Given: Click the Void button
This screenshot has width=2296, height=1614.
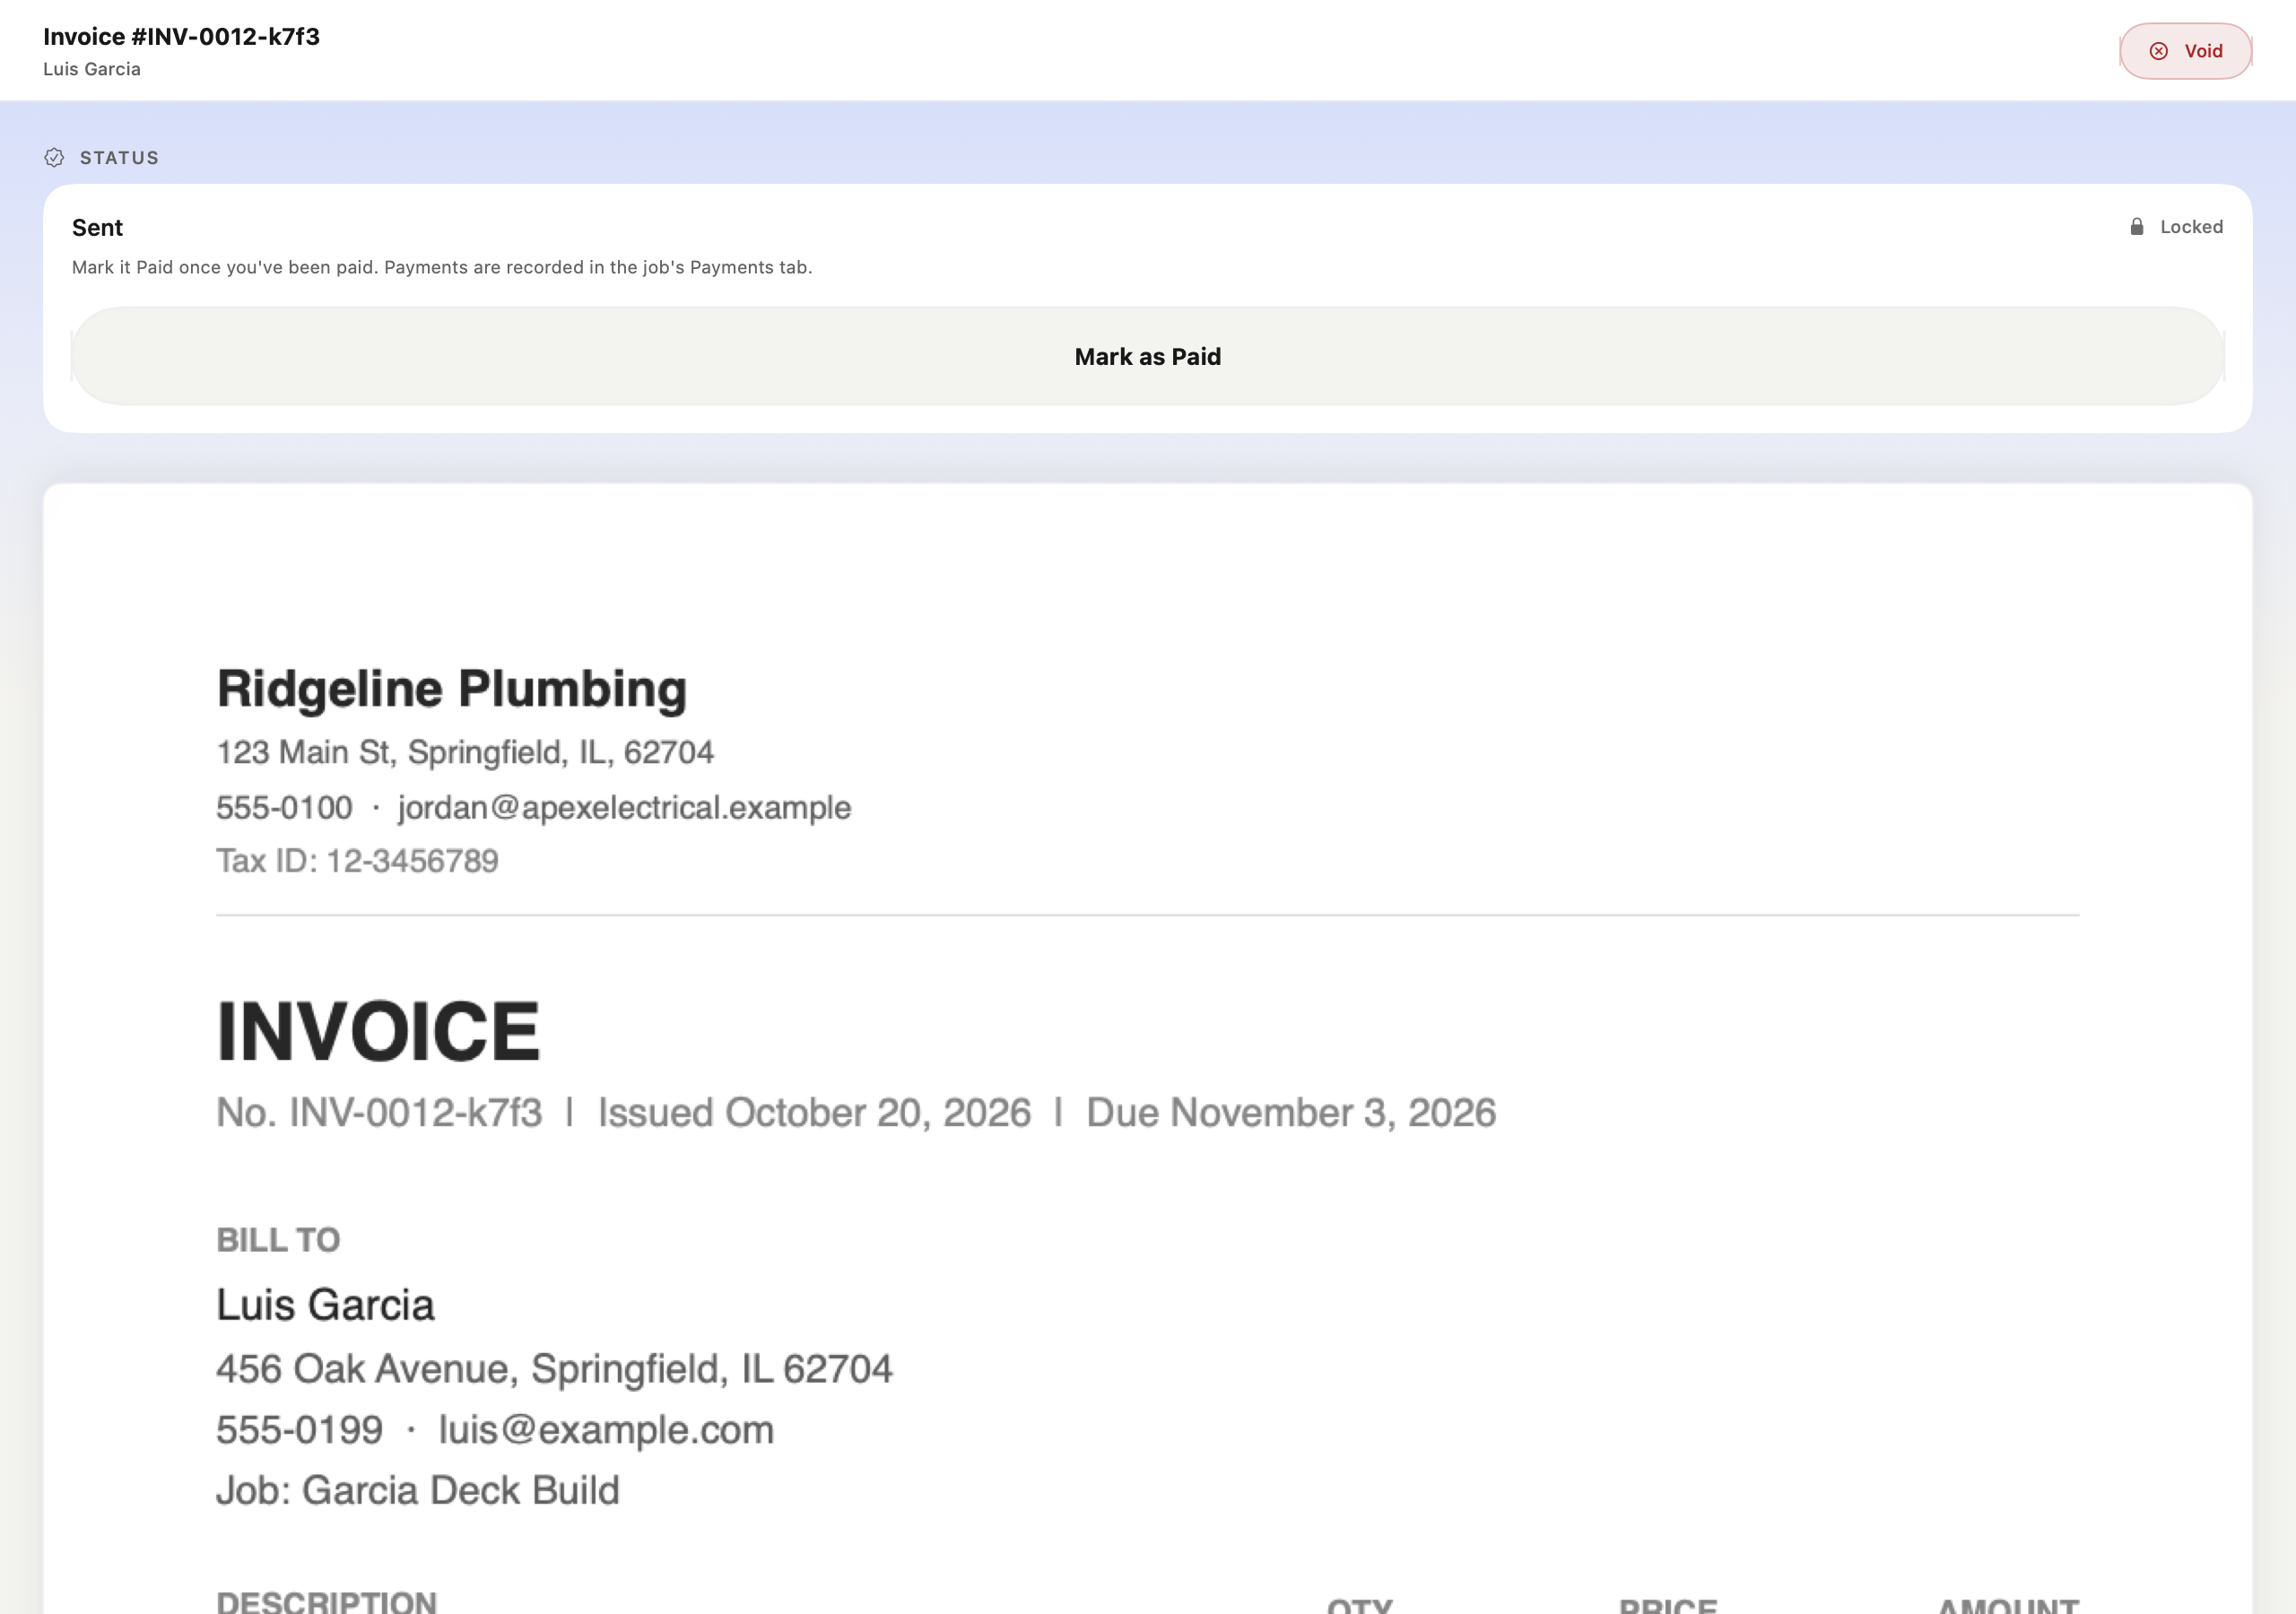Looking at the screenshot, I should (2185, 51).
